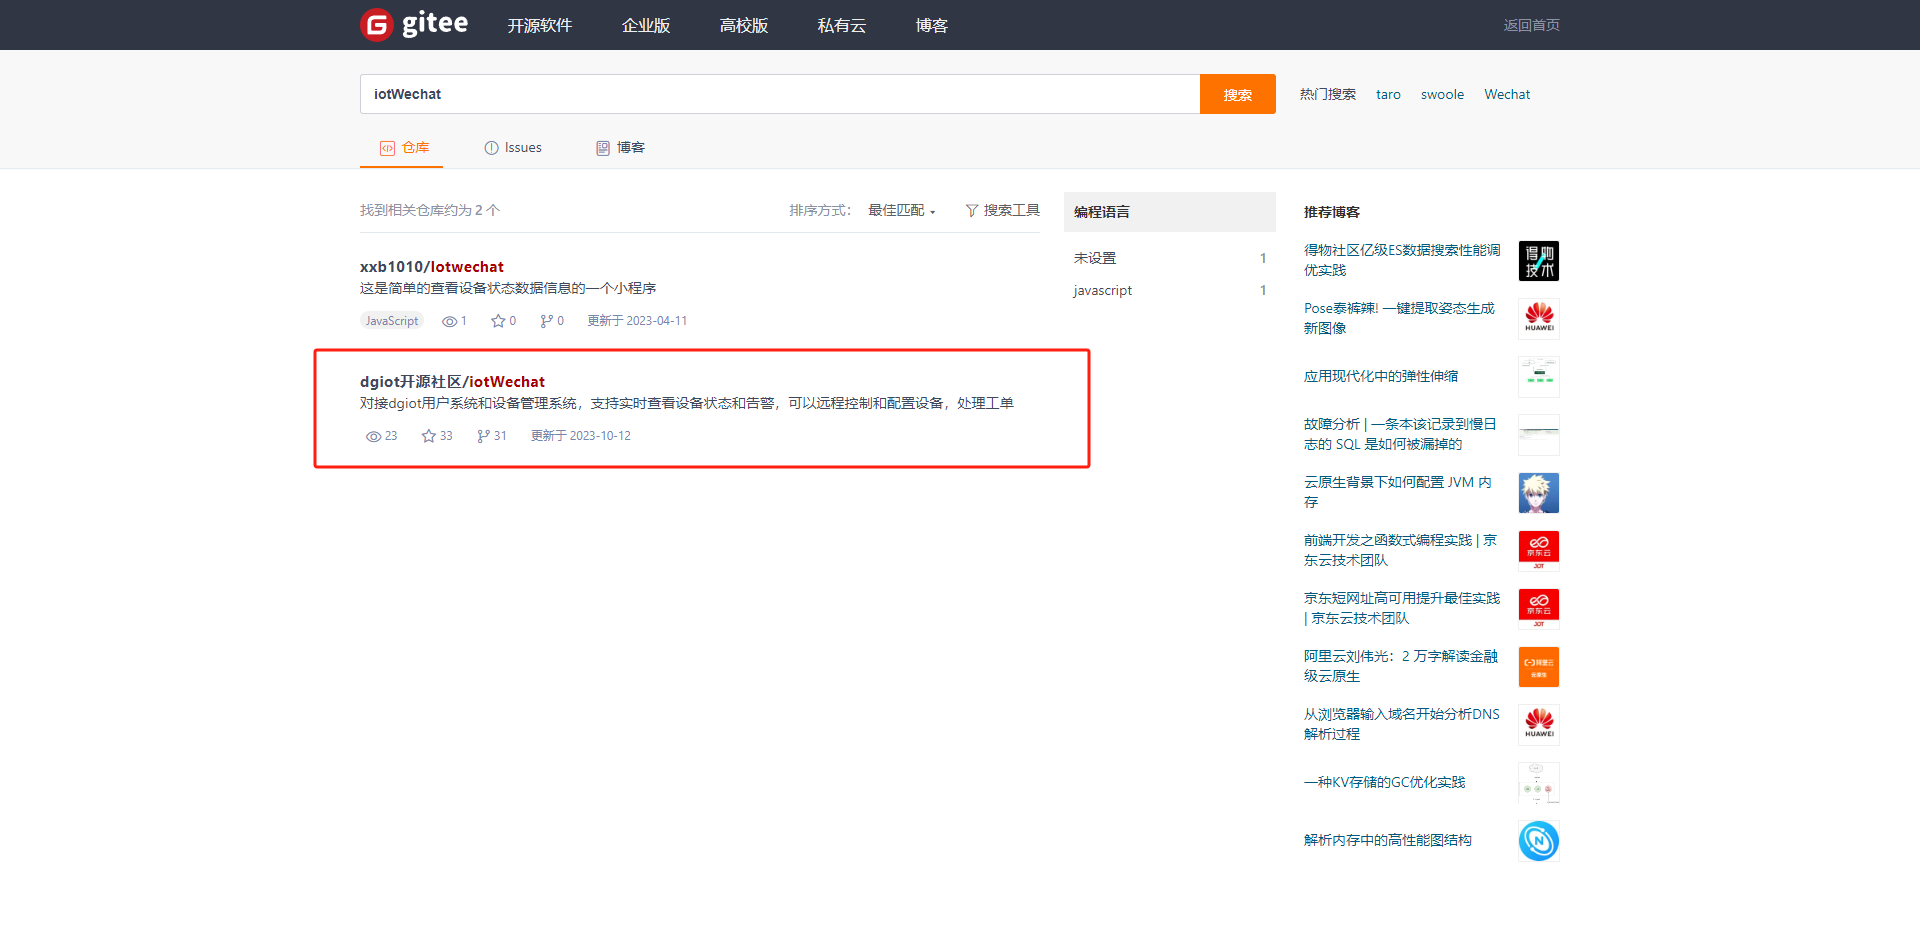Focus the iotWechat search input field
The height and width of the screenshot is (931, 1920).
(780, 94)
